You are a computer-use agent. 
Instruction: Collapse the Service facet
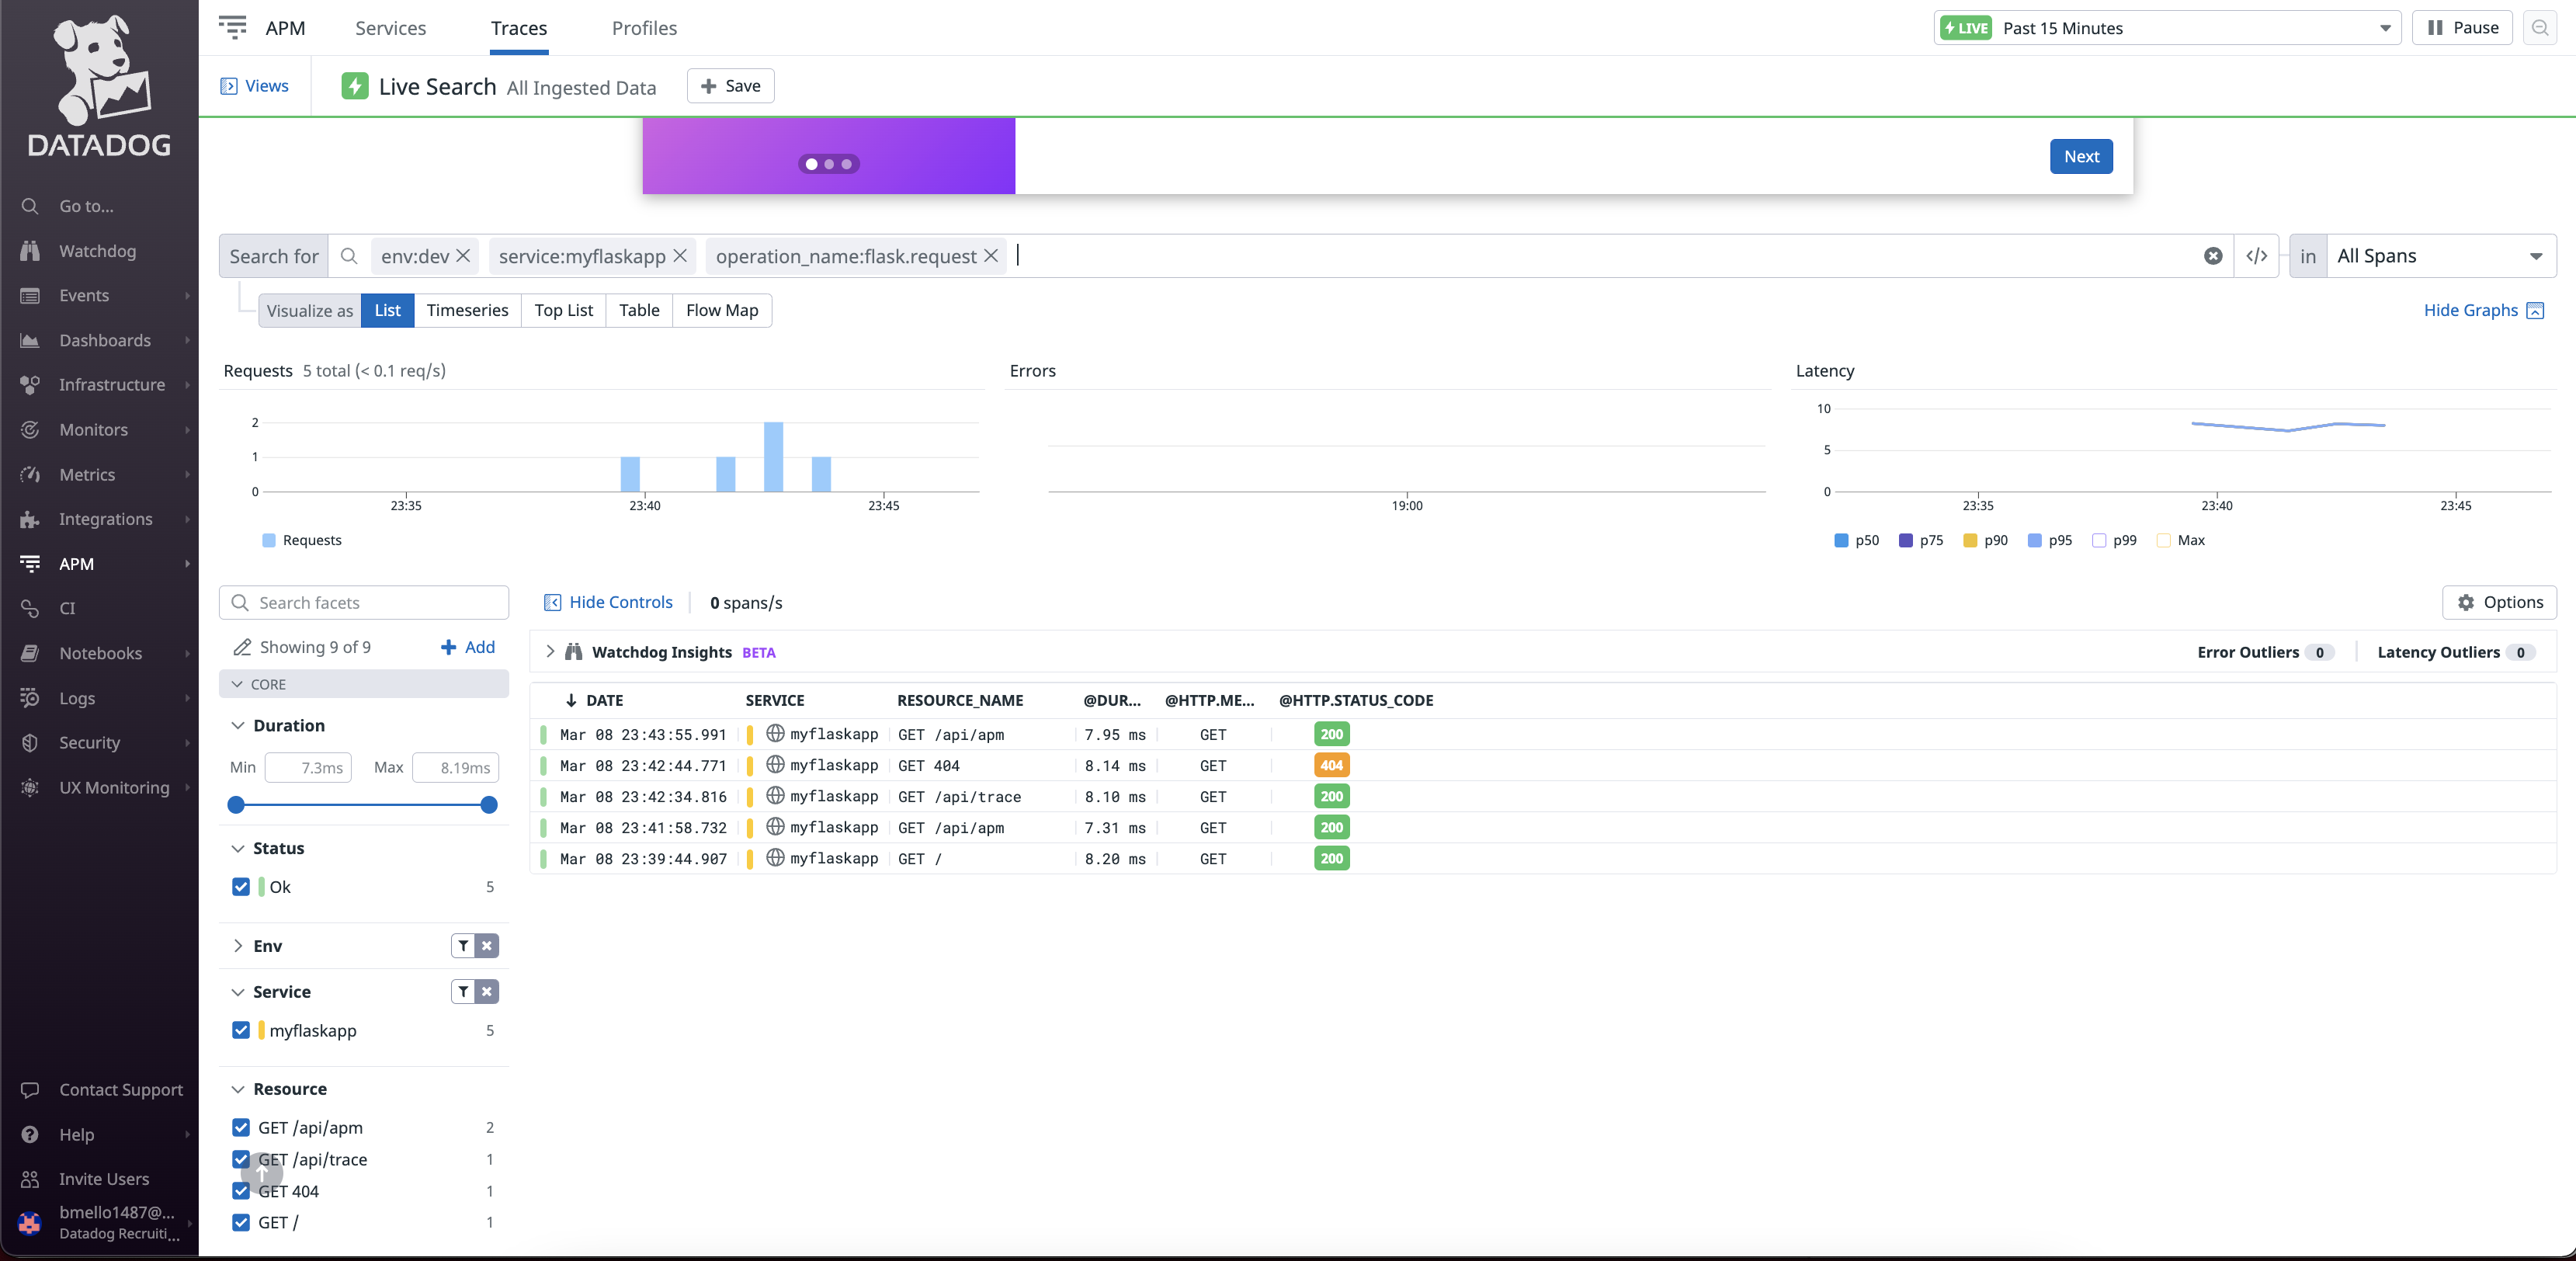tap(238, 993)
